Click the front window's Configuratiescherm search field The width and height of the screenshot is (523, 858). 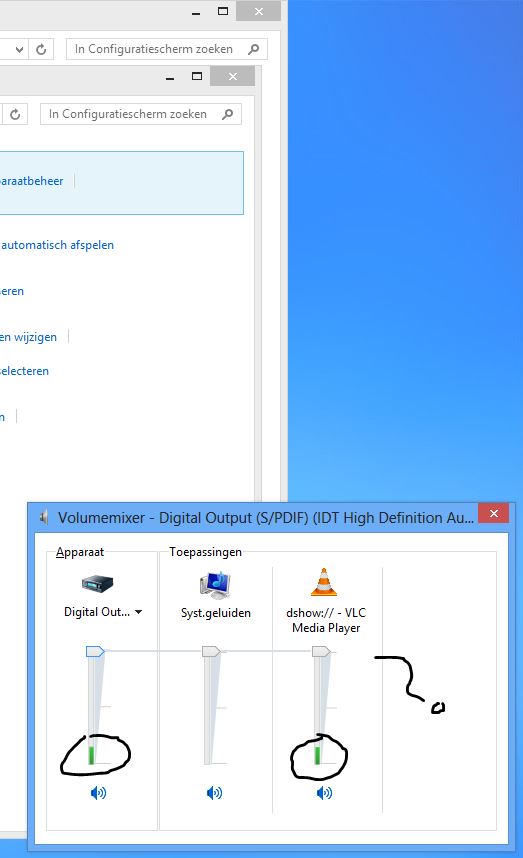coord(141,114)
